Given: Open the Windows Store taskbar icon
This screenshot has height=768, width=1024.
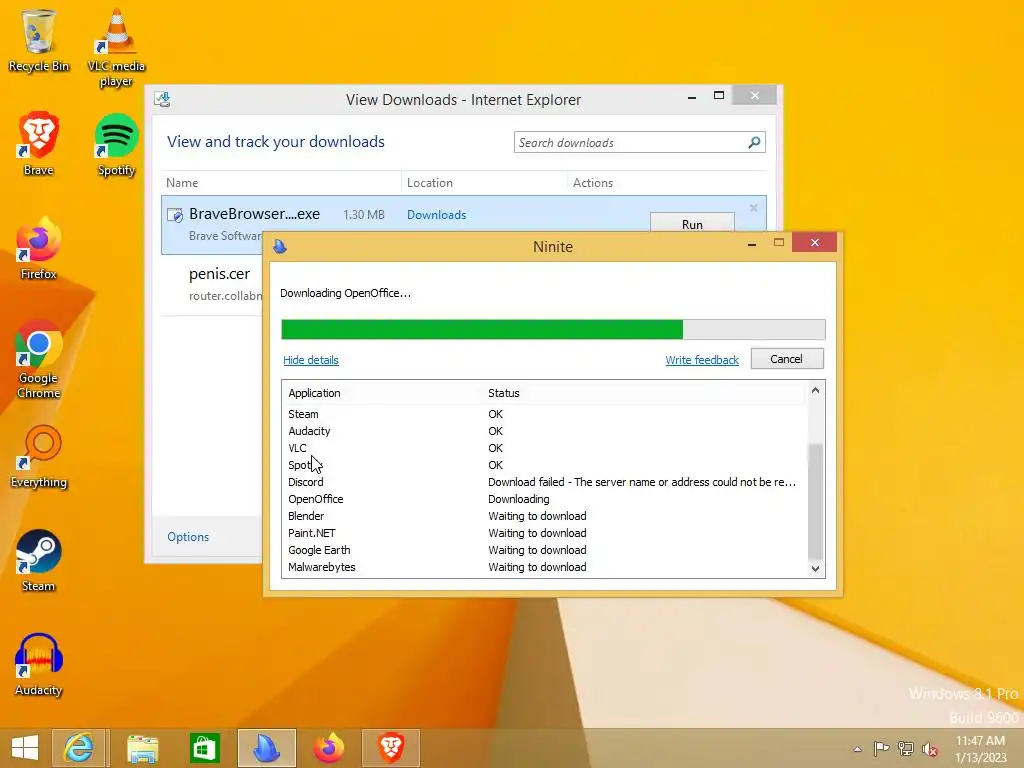Looking at the screenshot, I should [x=204, y=748].
